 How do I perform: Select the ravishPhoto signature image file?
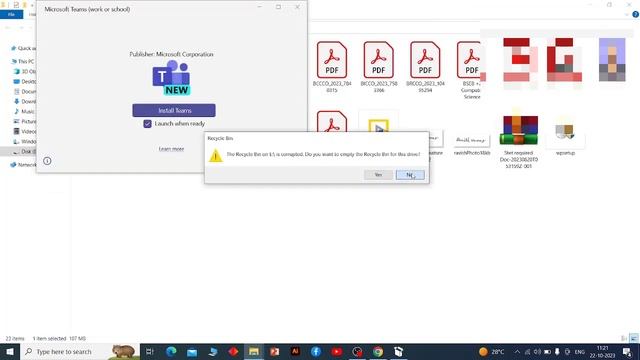click(472, 144)
